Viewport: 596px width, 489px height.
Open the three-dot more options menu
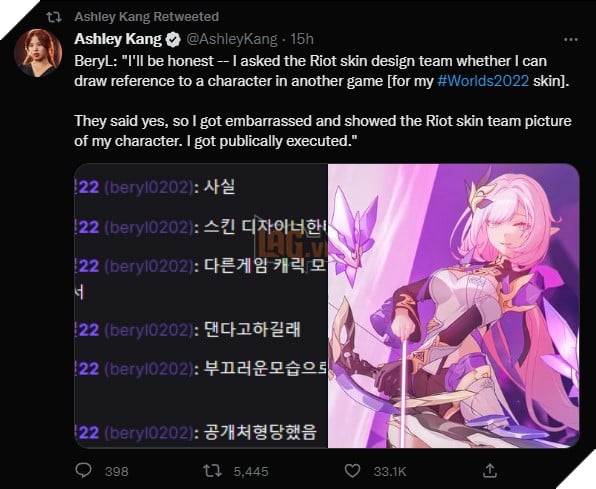pos(571,40)
